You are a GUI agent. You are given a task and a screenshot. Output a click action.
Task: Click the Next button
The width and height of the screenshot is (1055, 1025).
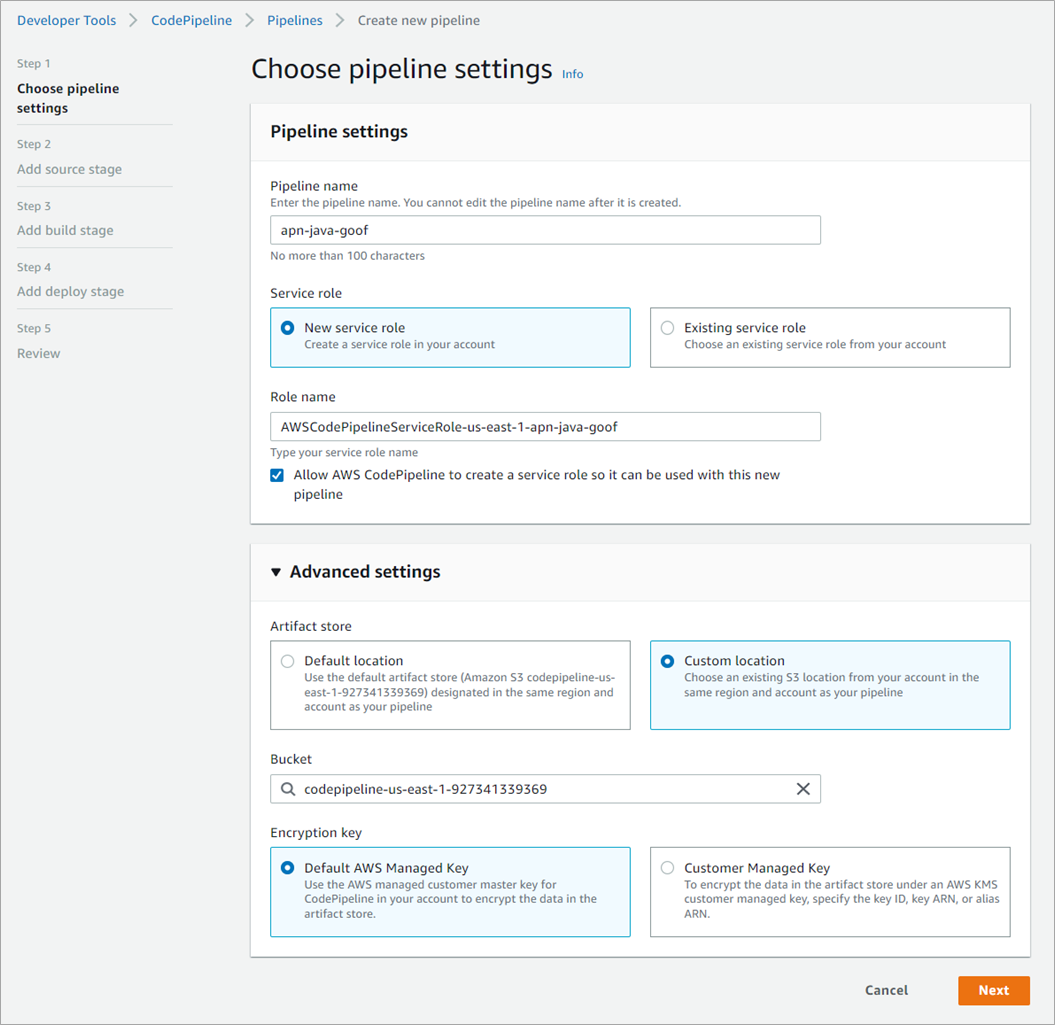(993, 990)
